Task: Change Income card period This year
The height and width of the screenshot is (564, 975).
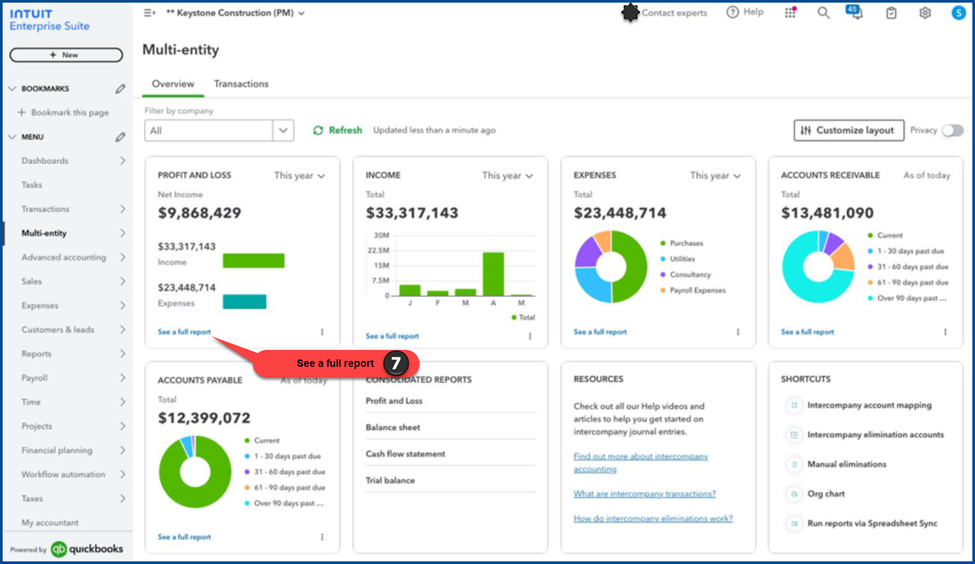Action: point(507,176)
